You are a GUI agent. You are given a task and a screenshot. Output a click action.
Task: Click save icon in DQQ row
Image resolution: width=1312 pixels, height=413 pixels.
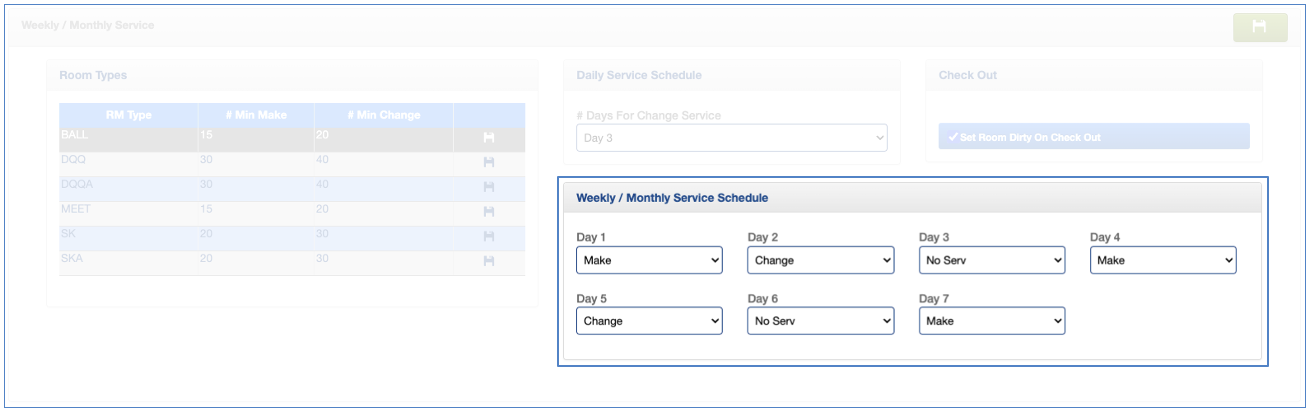point(489,162)
